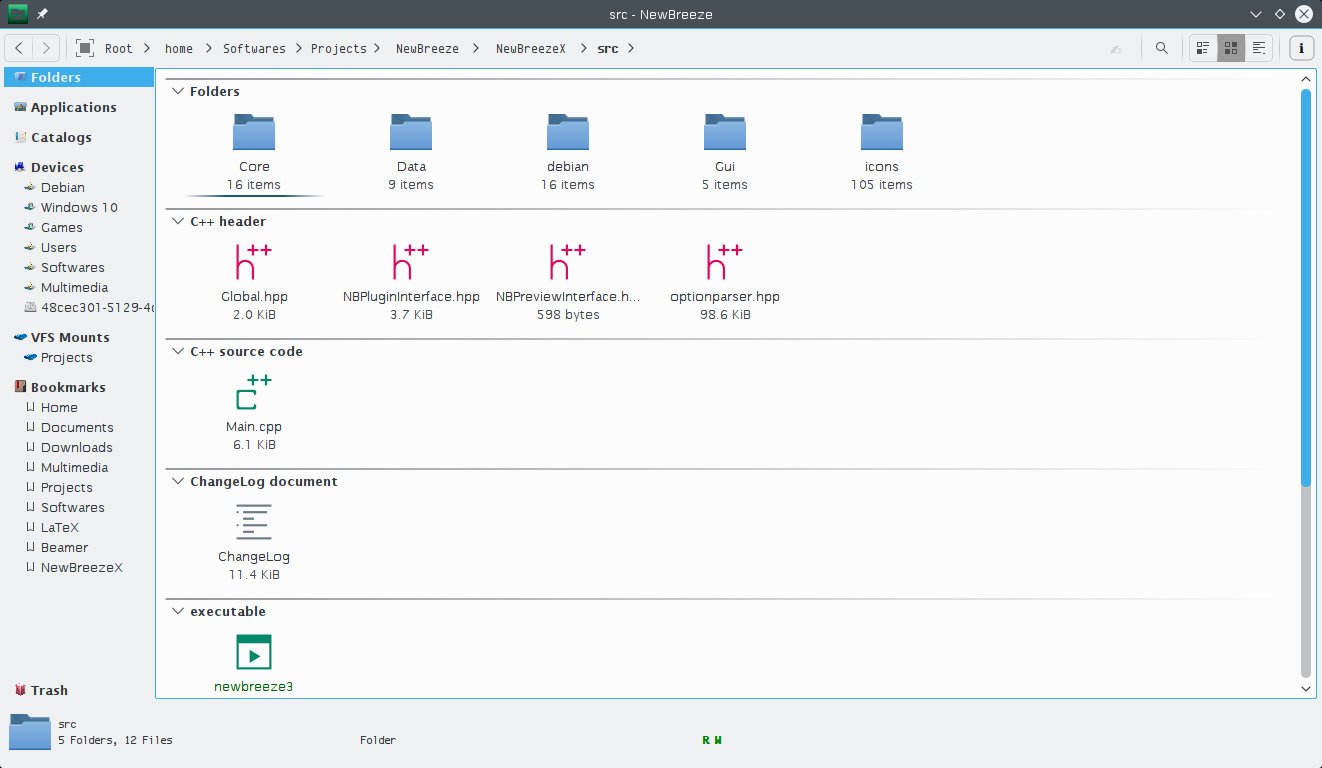The width and height of the screenshot is (1322, 768).
Task: Collapse the C++ source code group
Action: (178, 351)
